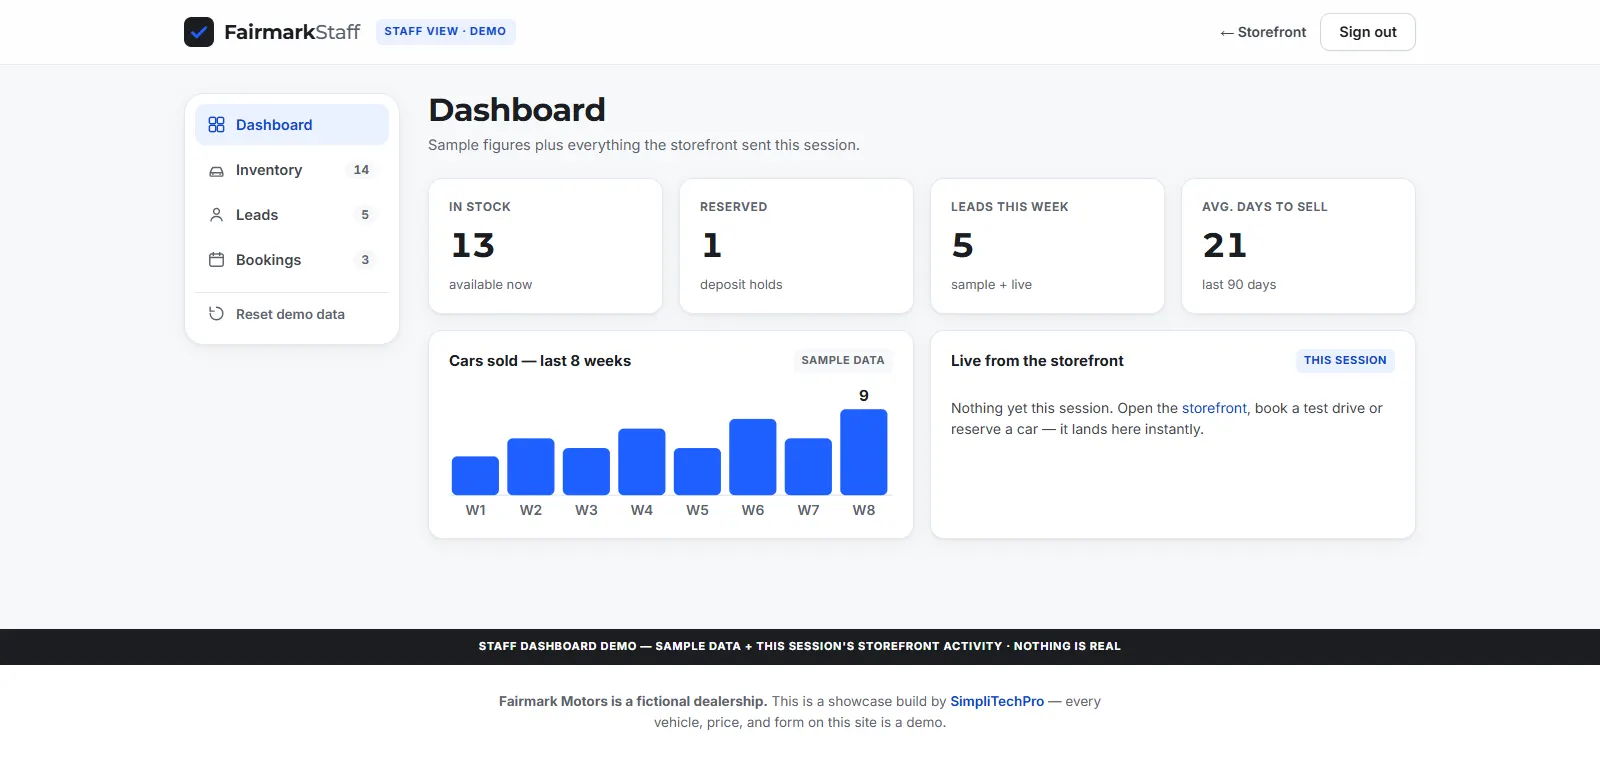Viewport: 1600px width, 760px height.
Task: Open the Inventory section
Action: 292,170
